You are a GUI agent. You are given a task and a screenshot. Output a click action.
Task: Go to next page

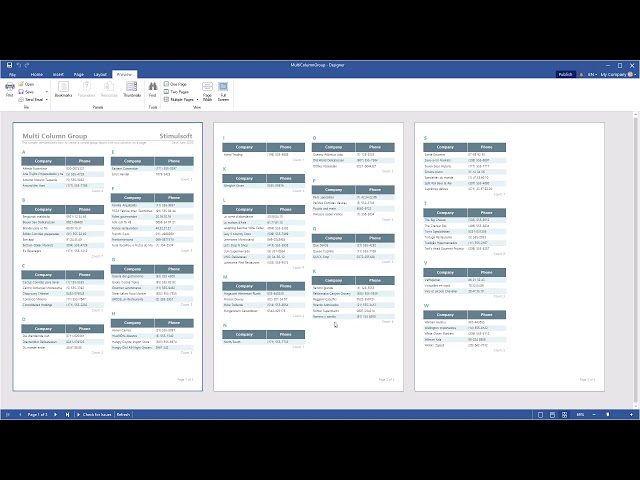[x=56, y=414]
